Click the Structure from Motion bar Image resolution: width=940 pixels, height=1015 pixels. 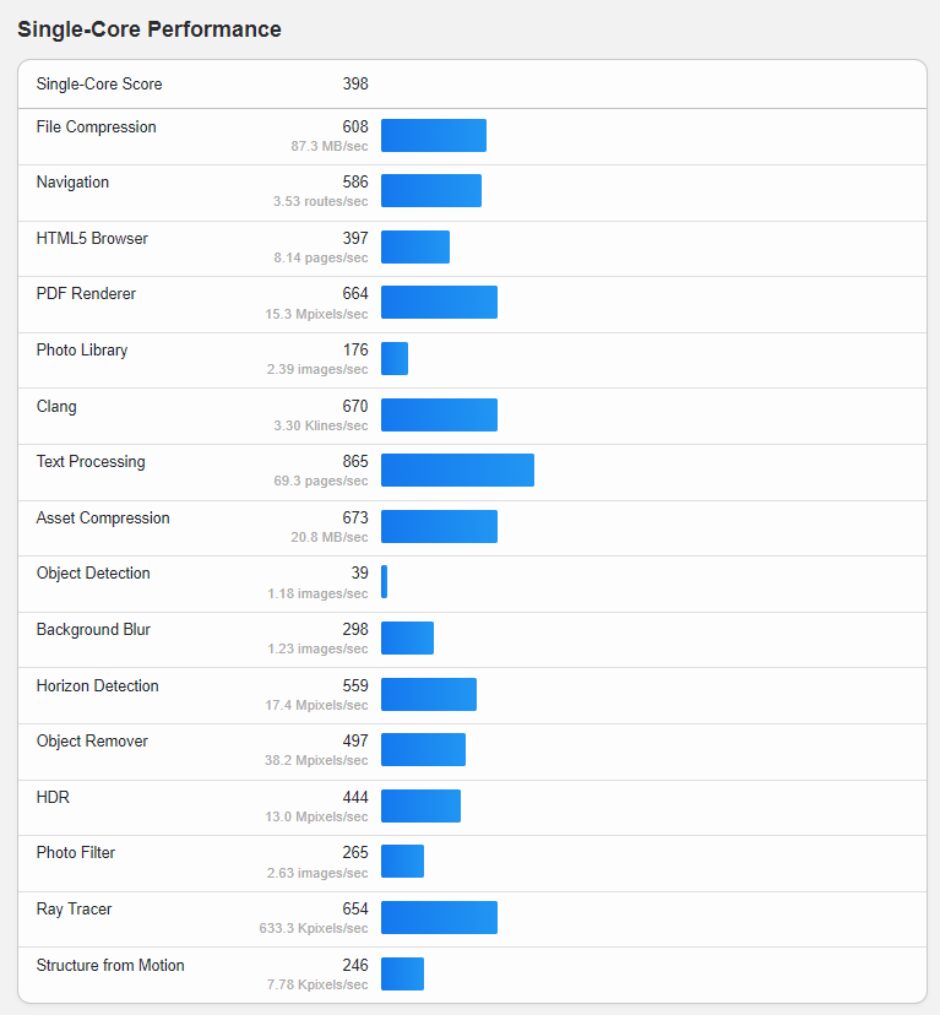402,974
